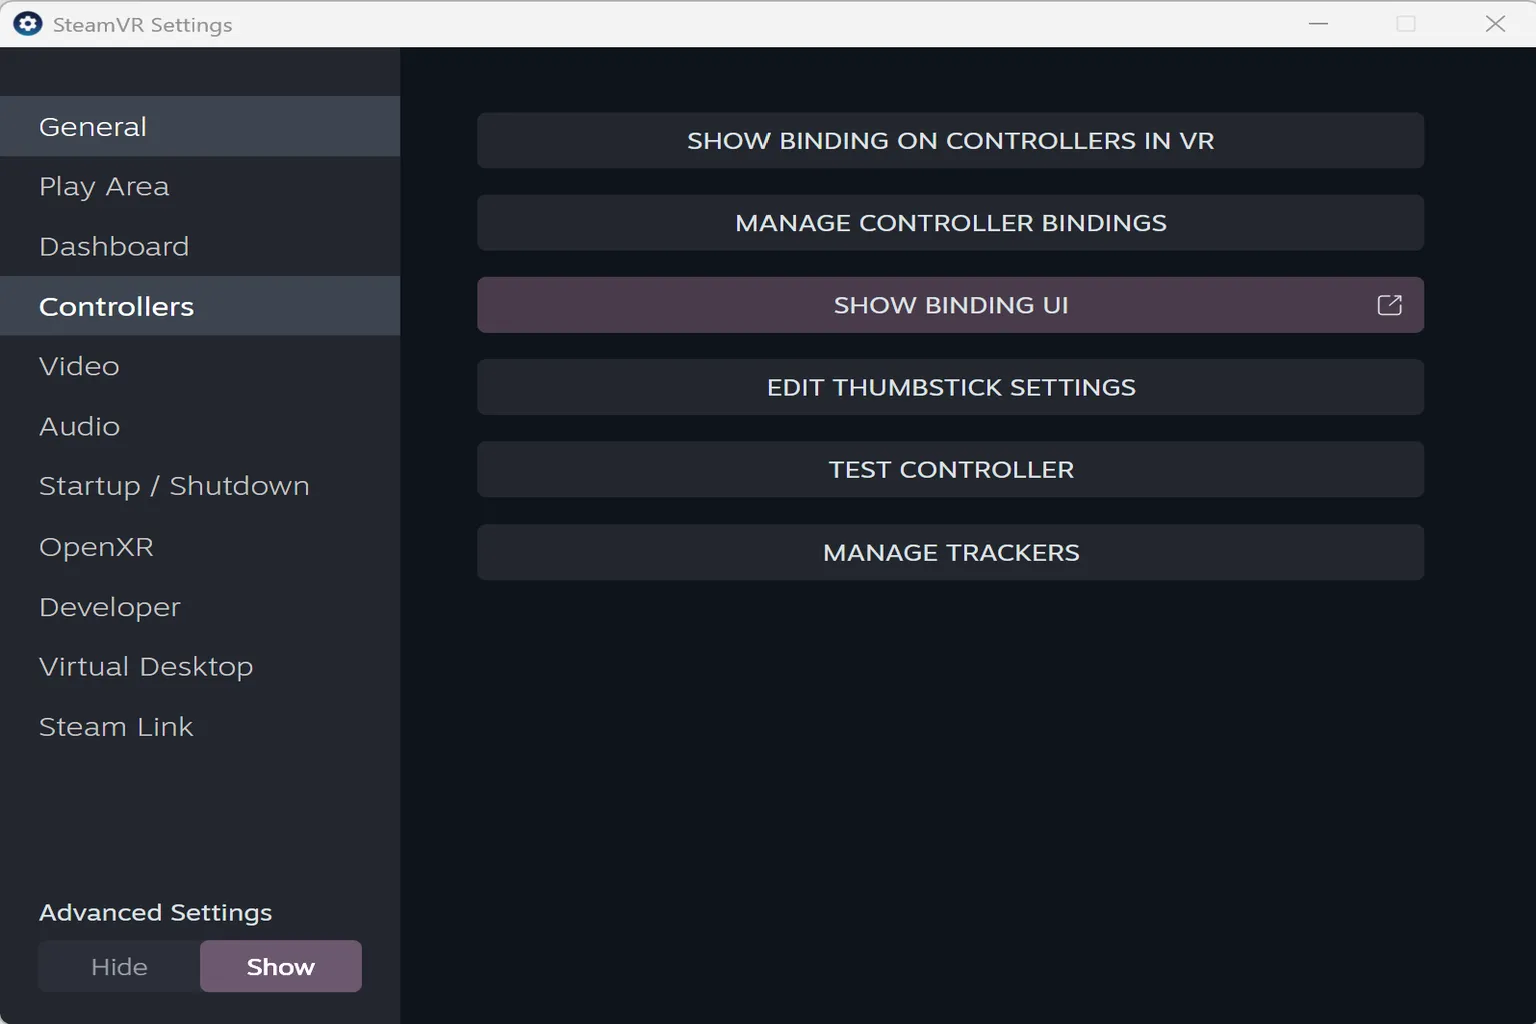This screenshot has height=1024, width=1536.
Task: Set Advanced Settings to Hide
Action: click(119, 966)
